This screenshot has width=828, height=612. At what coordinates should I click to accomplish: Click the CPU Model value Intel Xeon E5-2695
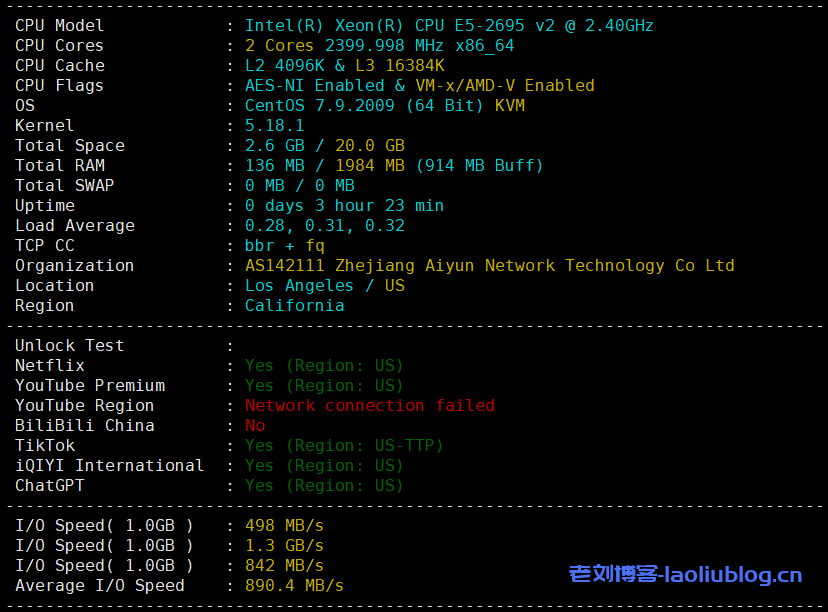(x=449, y=26)
